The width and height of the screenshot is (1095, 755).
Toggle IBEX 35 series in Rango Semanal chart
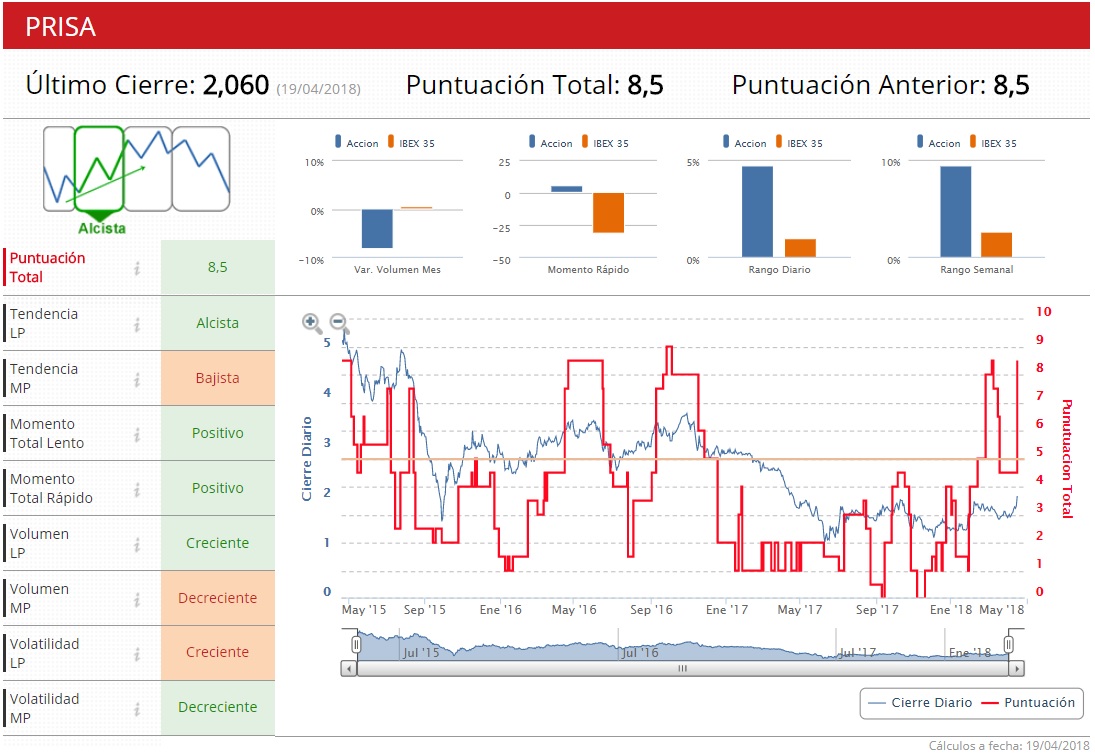(994, 142)
